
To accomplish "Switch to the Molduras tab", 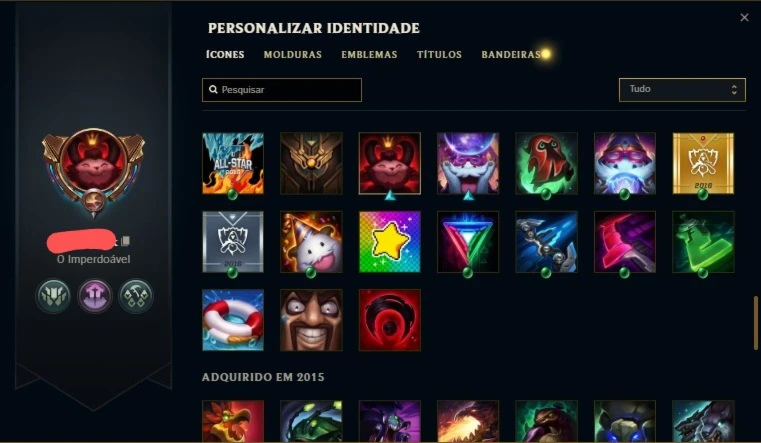I will (x=293, y=55).
